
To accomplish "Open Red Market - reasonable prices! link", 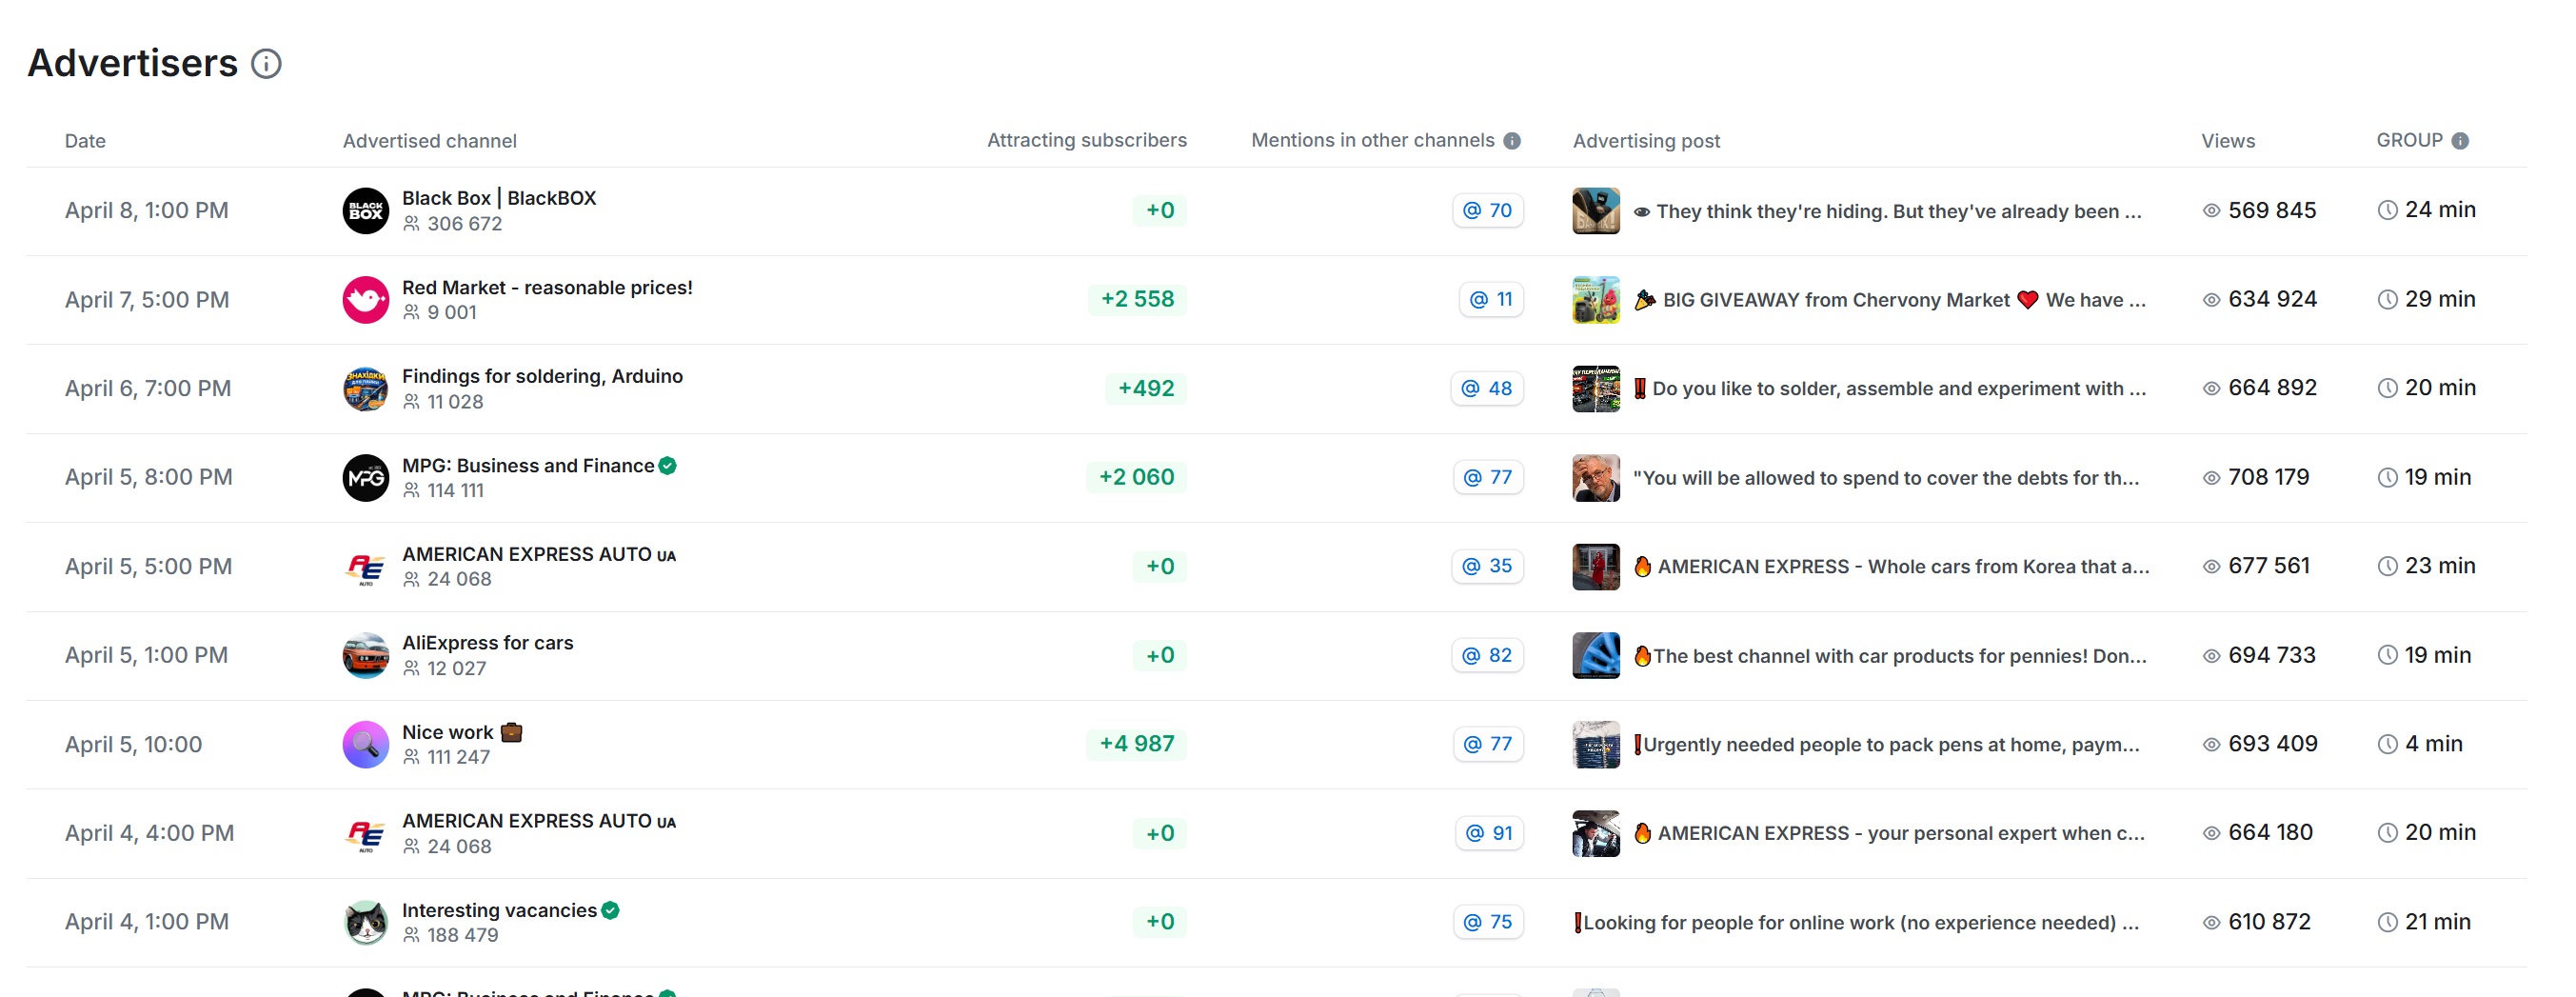I will 547,288.
